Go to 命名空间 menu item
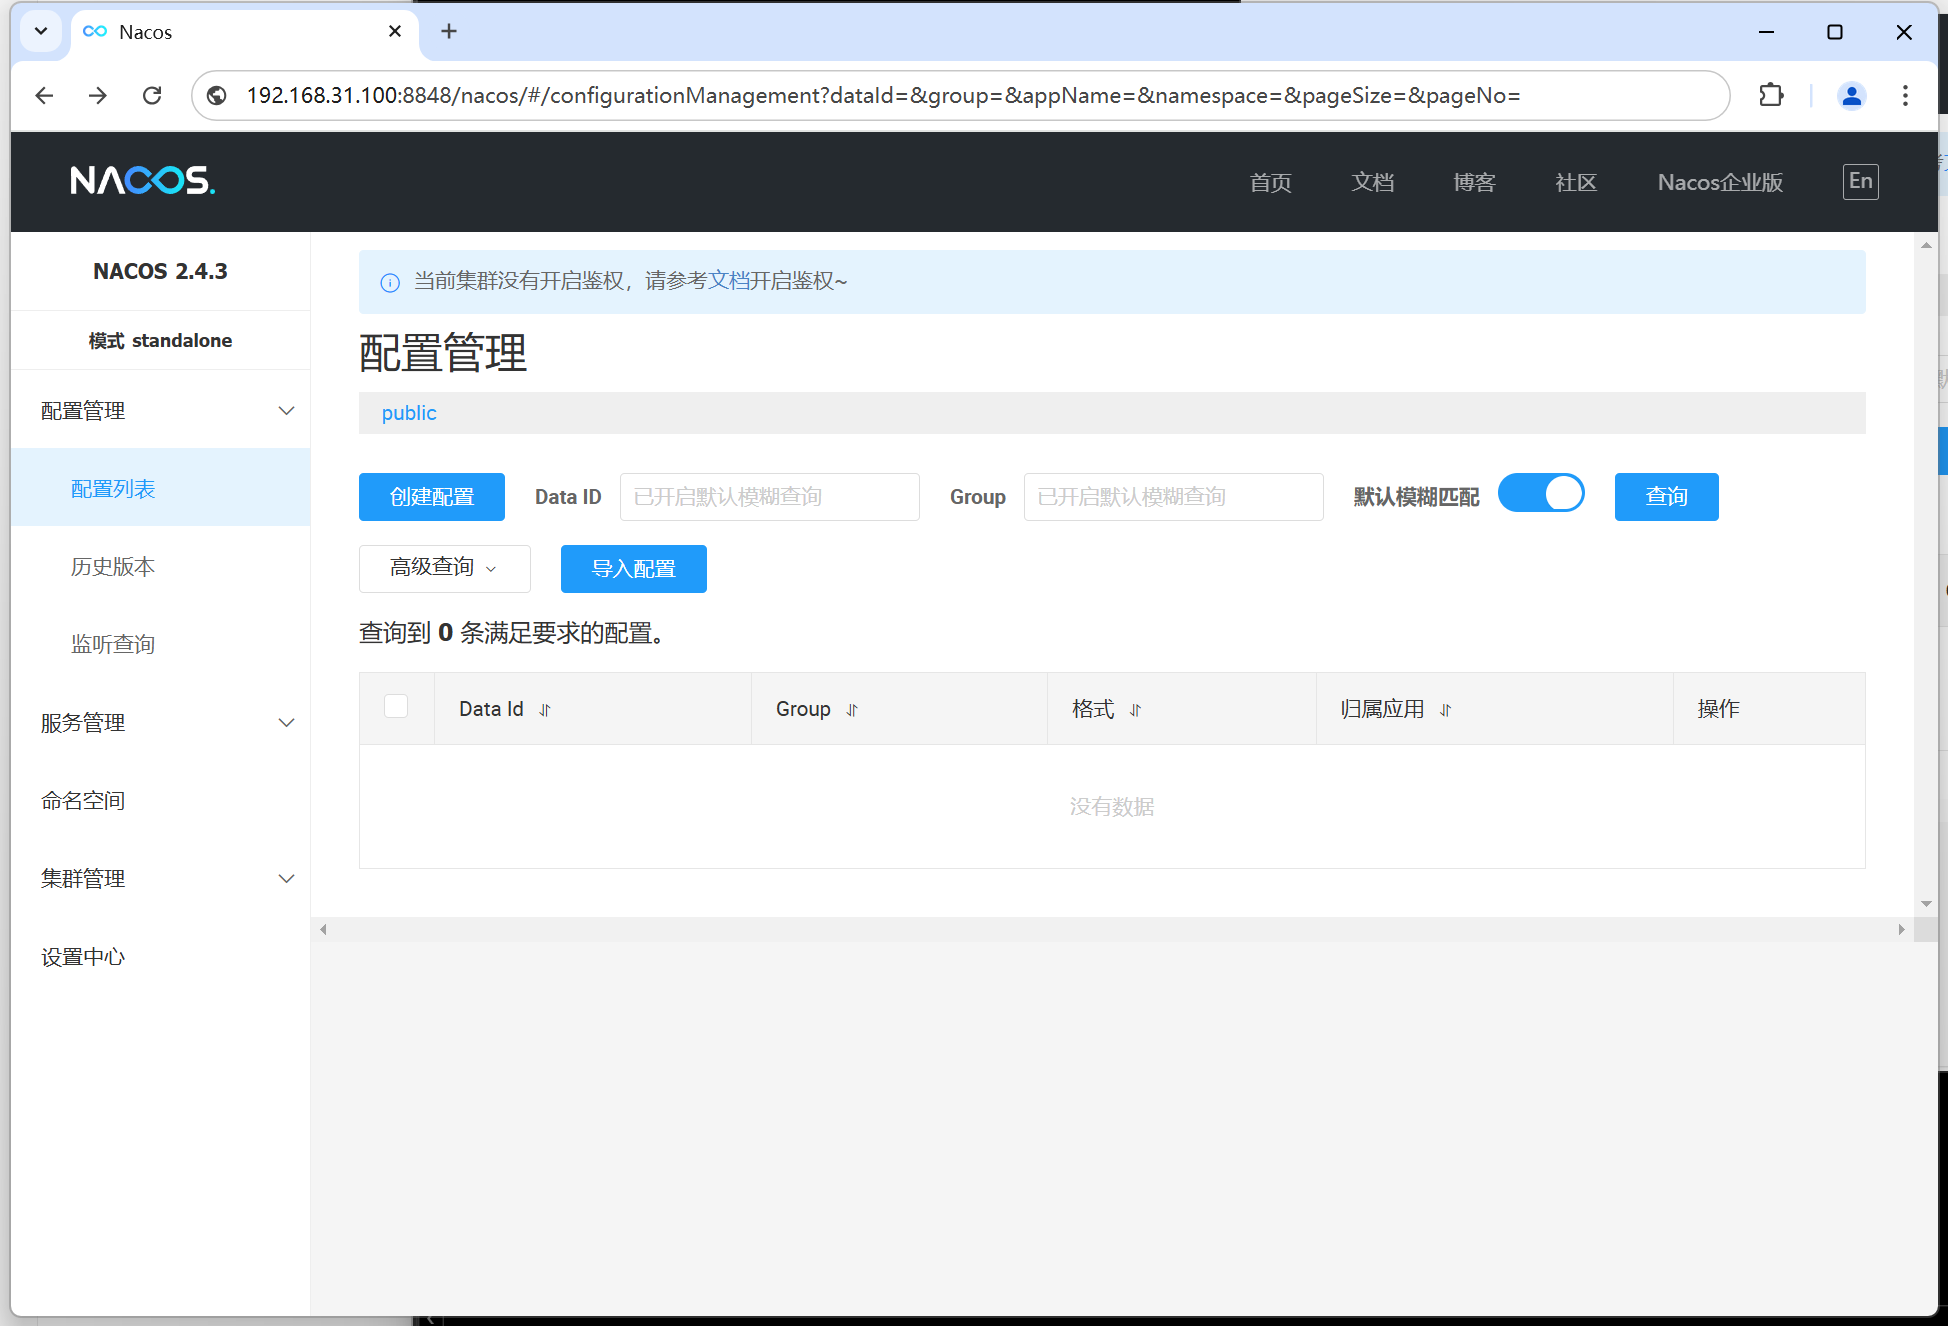Viewport: 1948px width, 1326px height. click(x=83, y=801)
